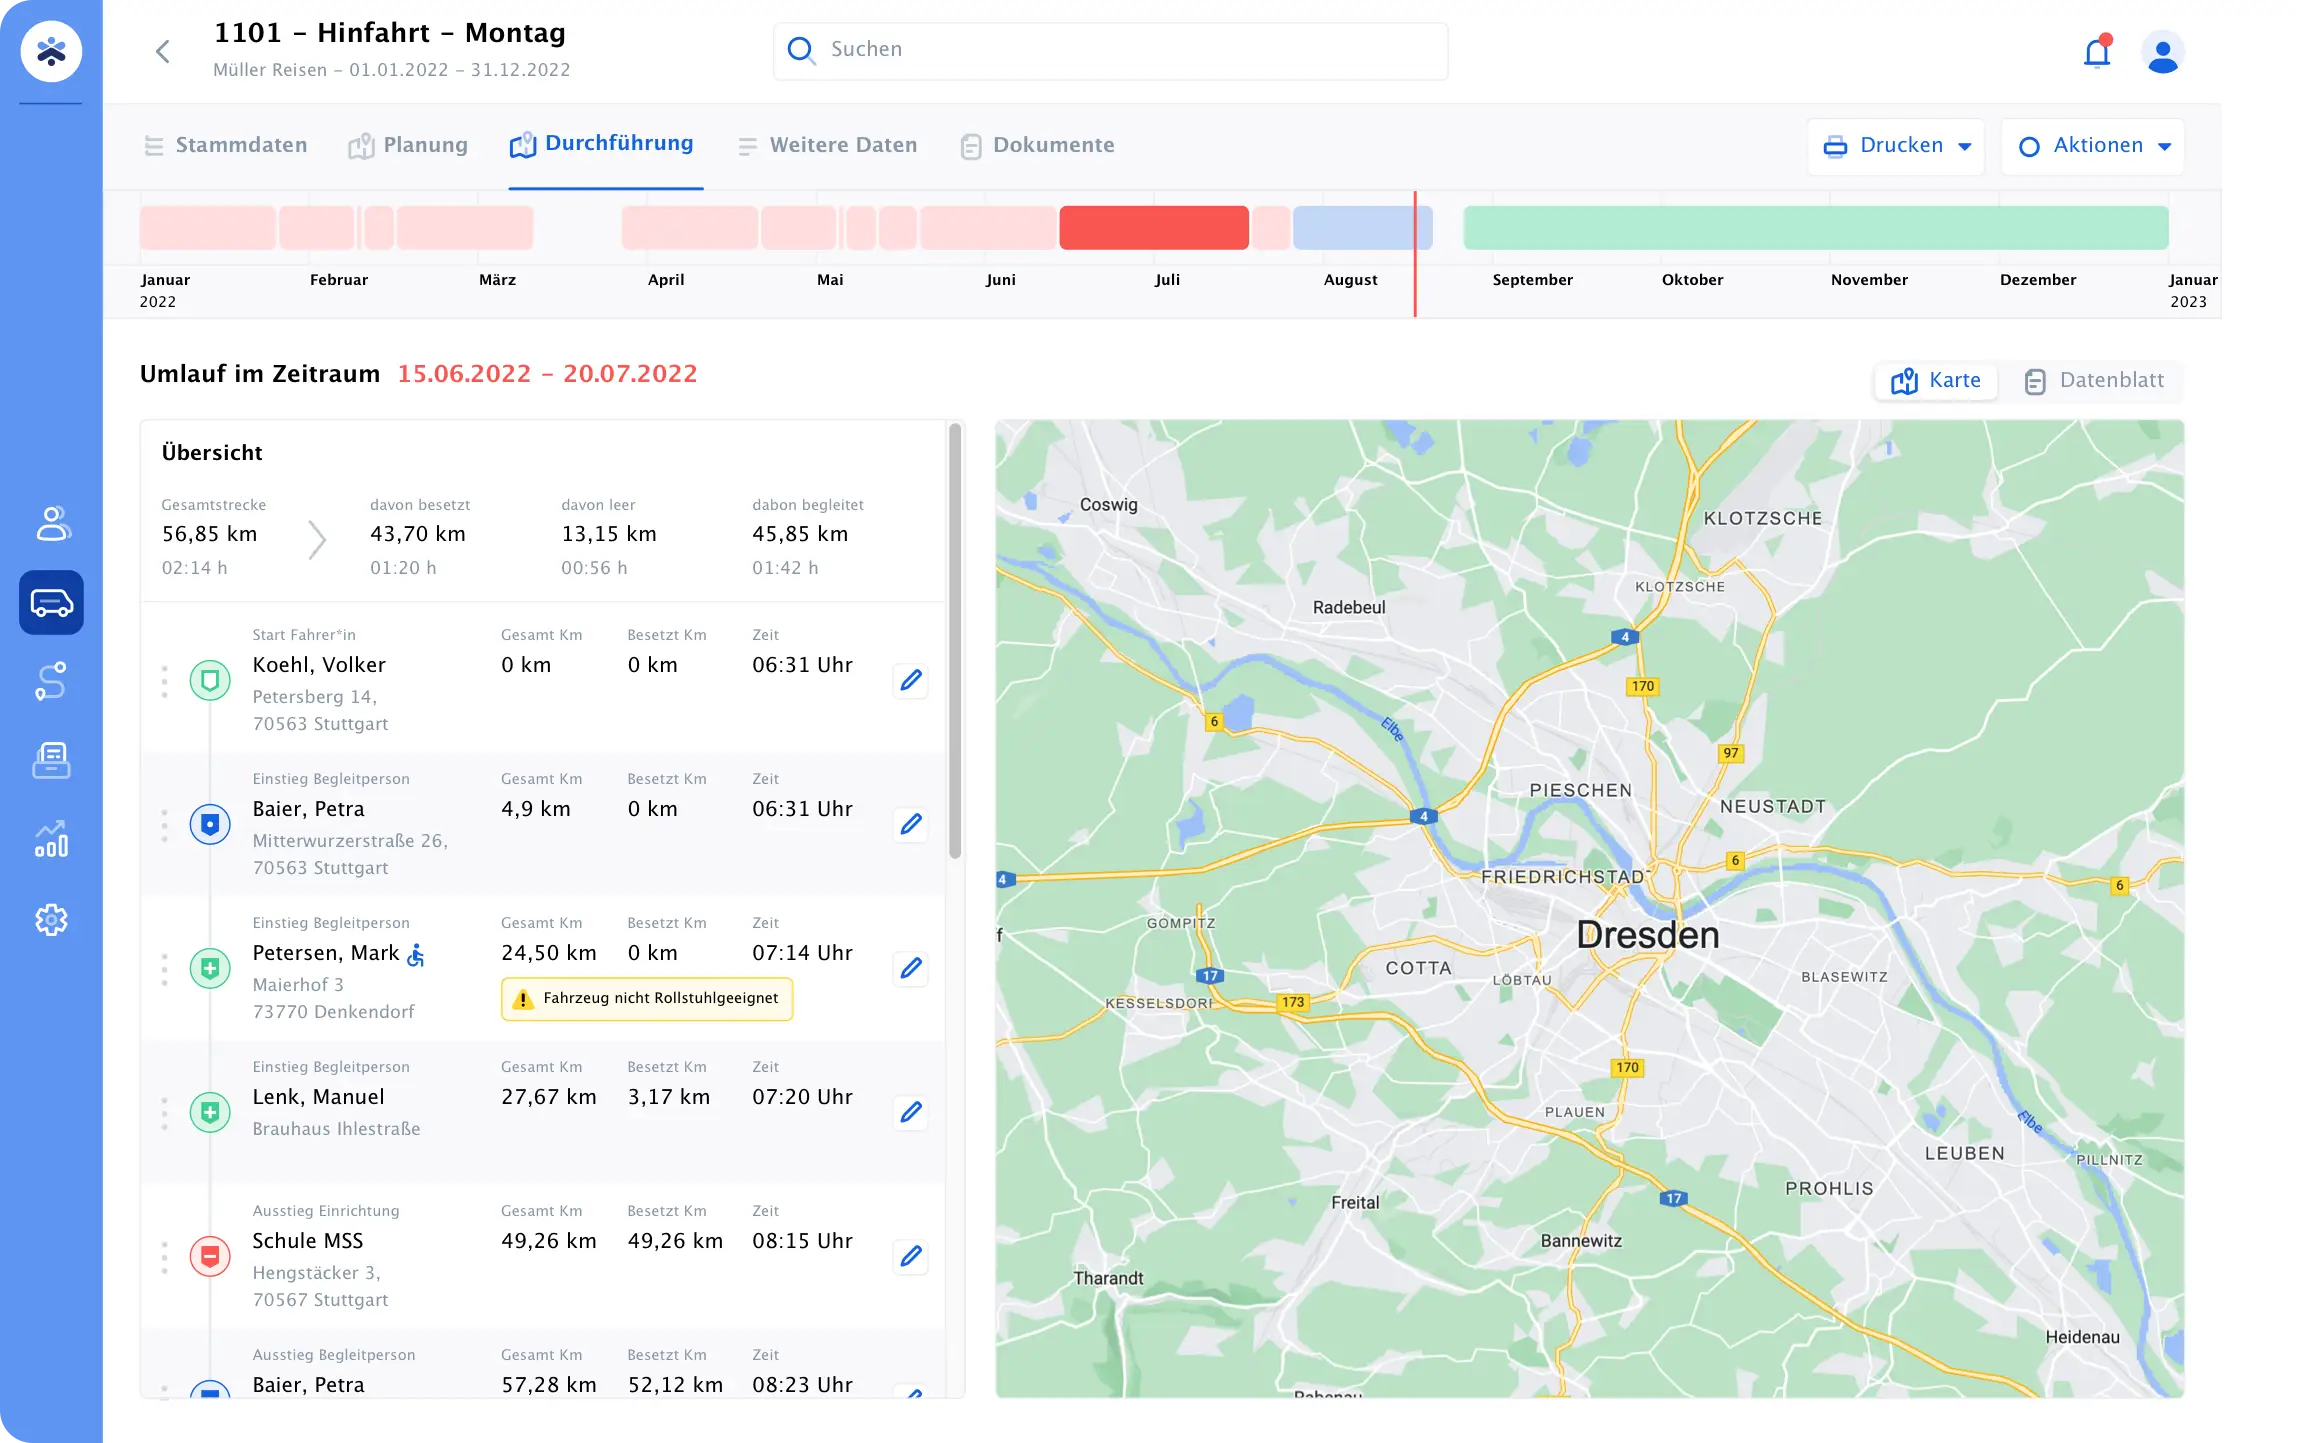Click the Suchen search field
2310x1443 pixels.
[x=1110, y=50]
